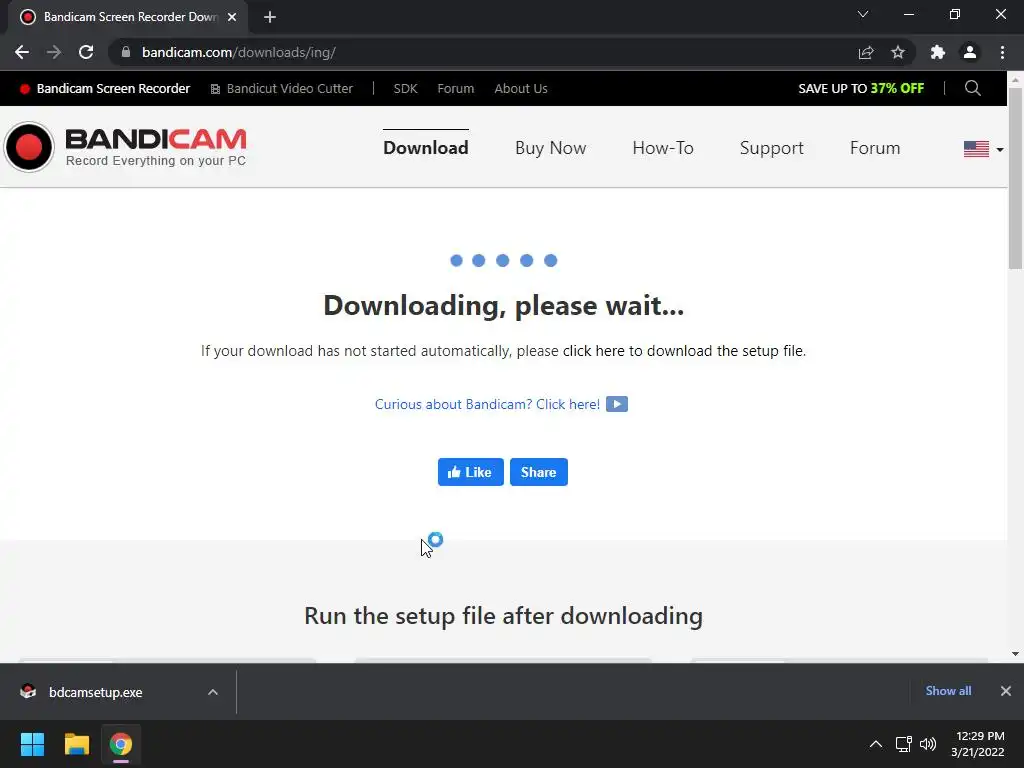Image resolution: width=1024 pixels, height=768 pixels.
Task: Open the Chrome profile avatar menu
Action: [970, 52]
